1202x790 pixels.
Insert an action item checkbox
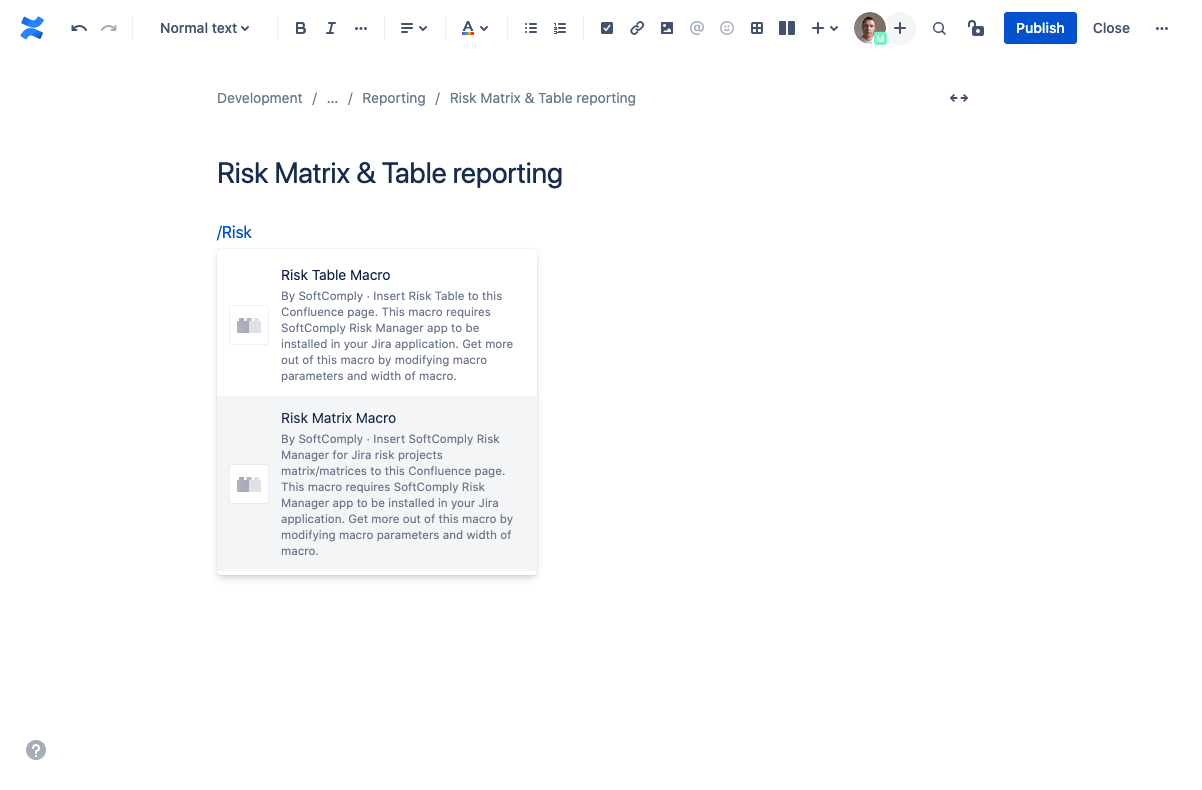point(607,28)
